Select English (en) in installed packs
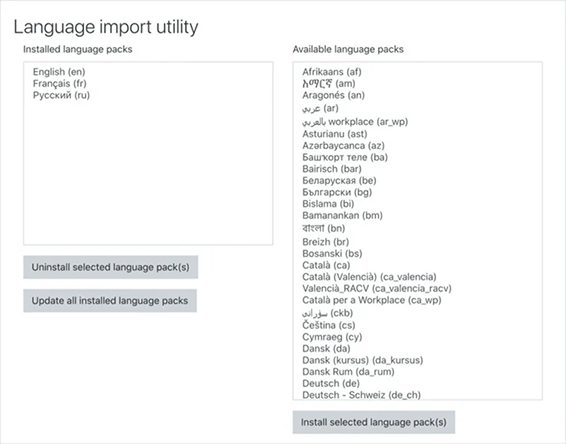This screenshot has height=444, width=566. pos(59,72)
